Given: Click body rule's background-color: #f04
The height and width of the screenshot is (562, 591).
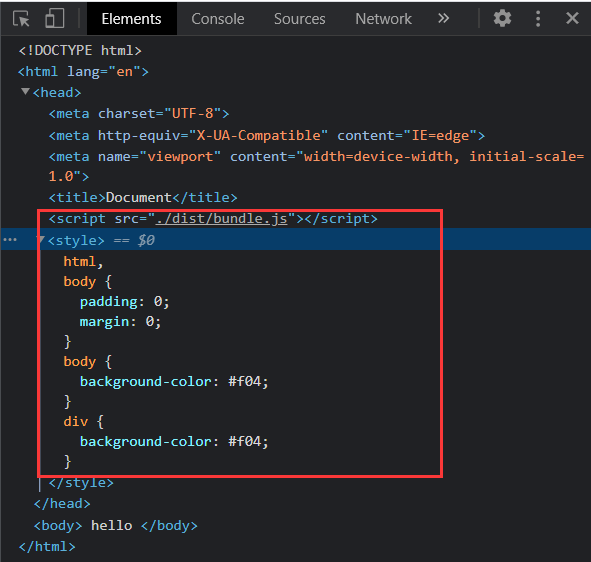Looking at the screenshot, I should tap(174, 382).
